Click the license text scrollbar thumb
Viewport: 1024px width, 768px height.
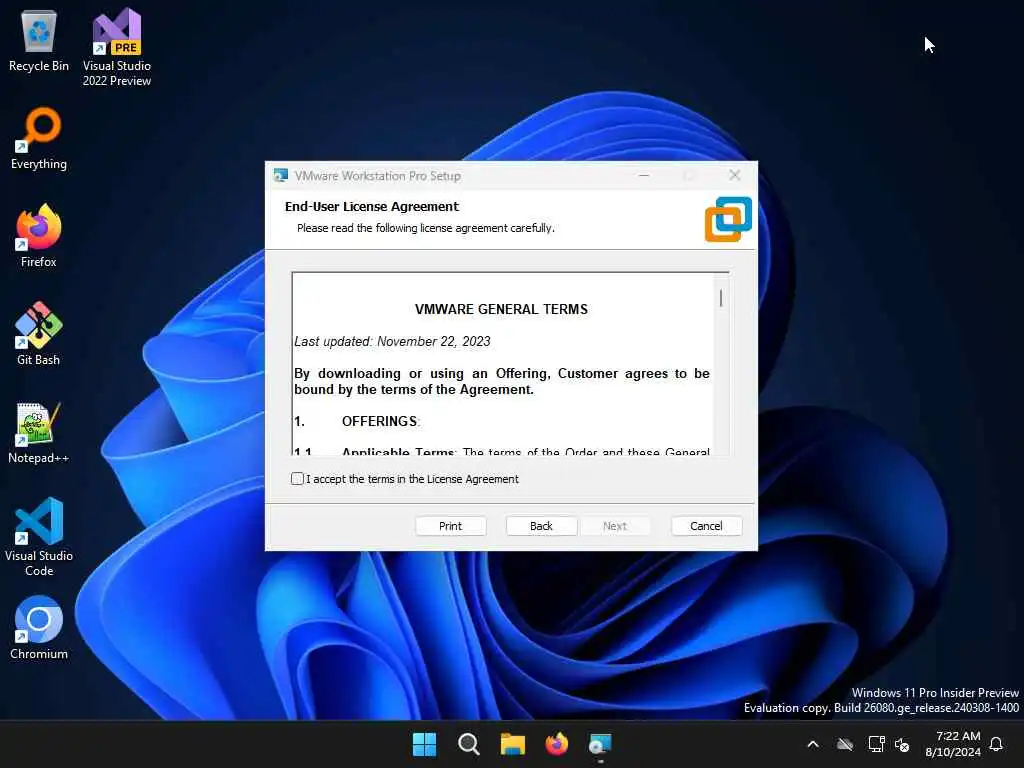point(721,298)
